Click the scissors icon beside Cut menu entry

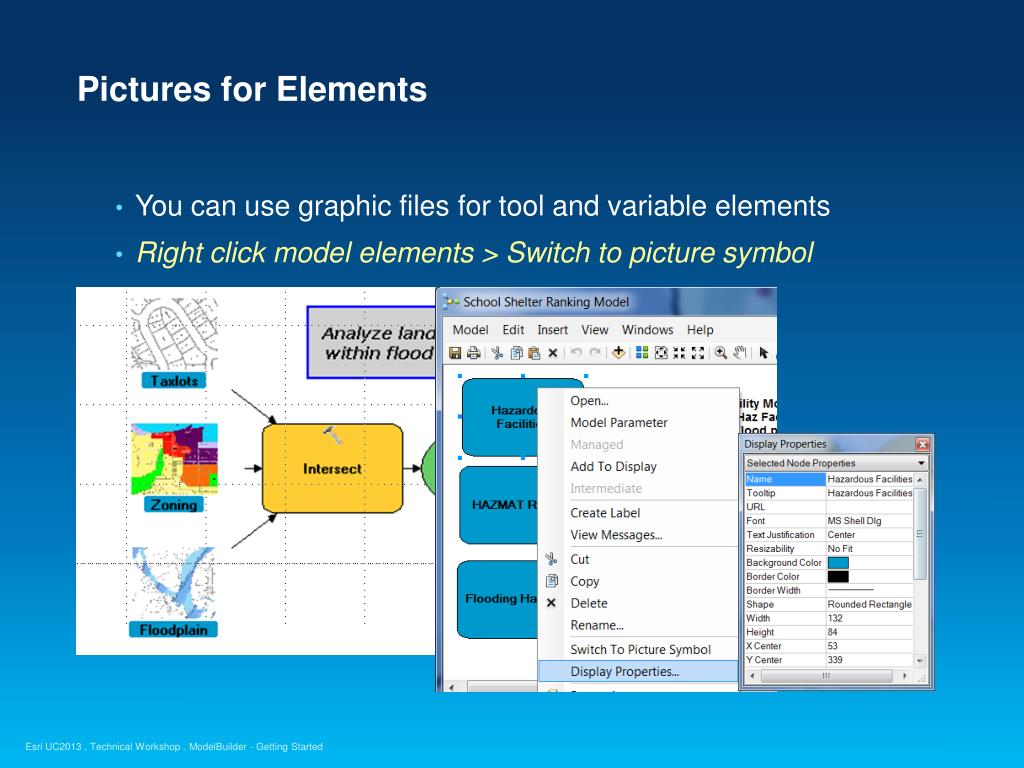[551, 559]
